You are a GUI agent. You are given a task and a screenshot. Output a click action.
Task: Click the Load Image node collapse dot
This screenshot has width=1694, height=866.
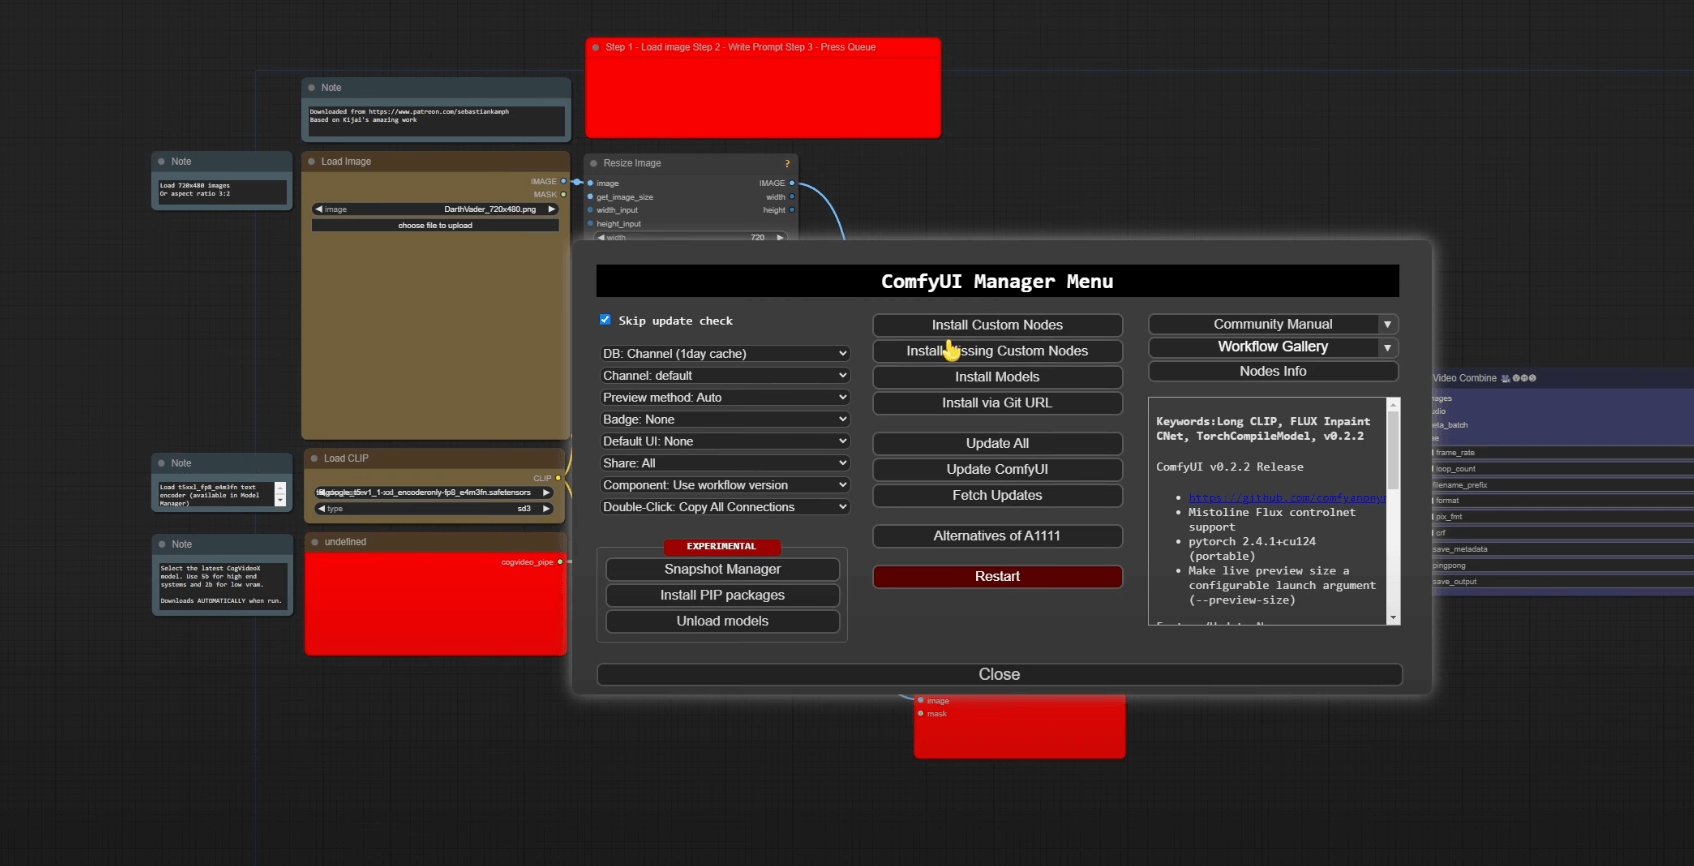click(311, 162)
